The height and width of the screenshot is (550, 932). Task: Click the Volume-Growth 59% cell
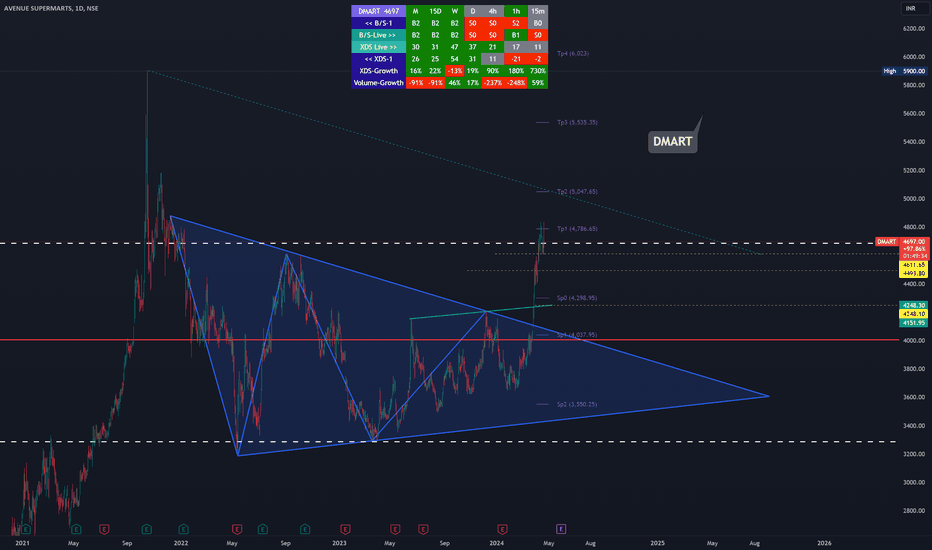tap(538, 83)
